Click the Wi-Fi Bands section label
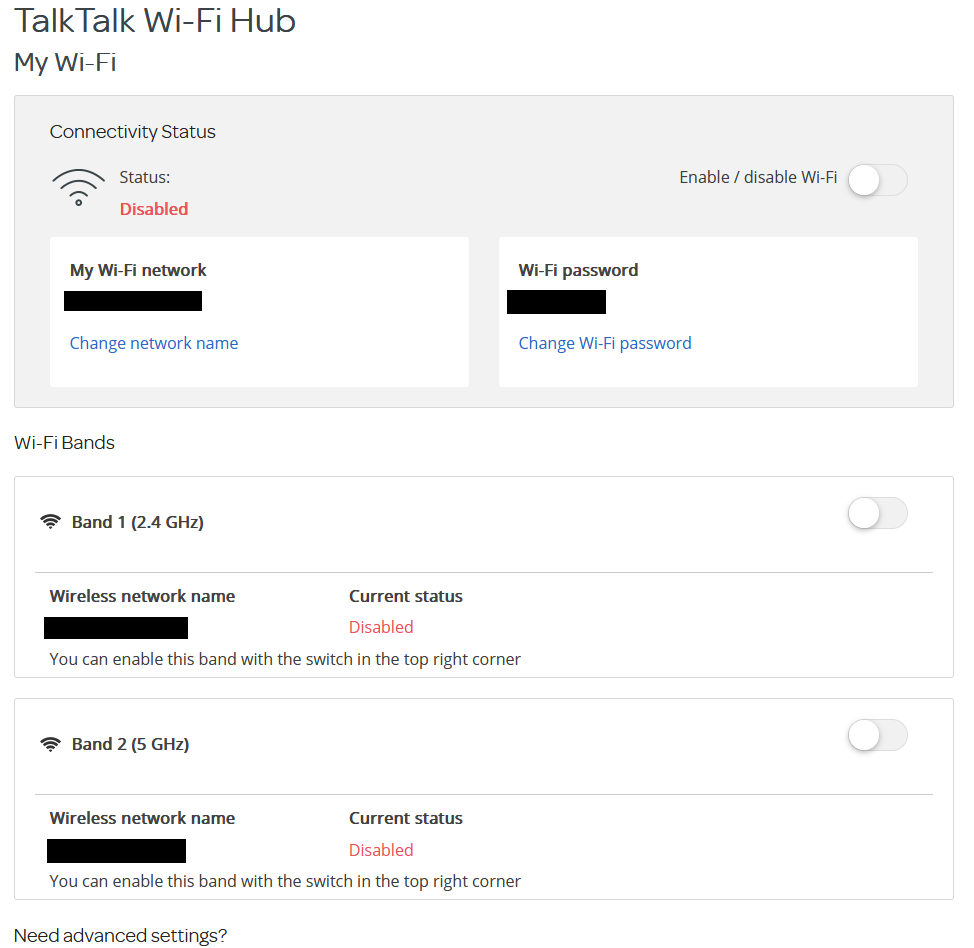The height and width of the screenshot is (948, 974). pos(64,442)
